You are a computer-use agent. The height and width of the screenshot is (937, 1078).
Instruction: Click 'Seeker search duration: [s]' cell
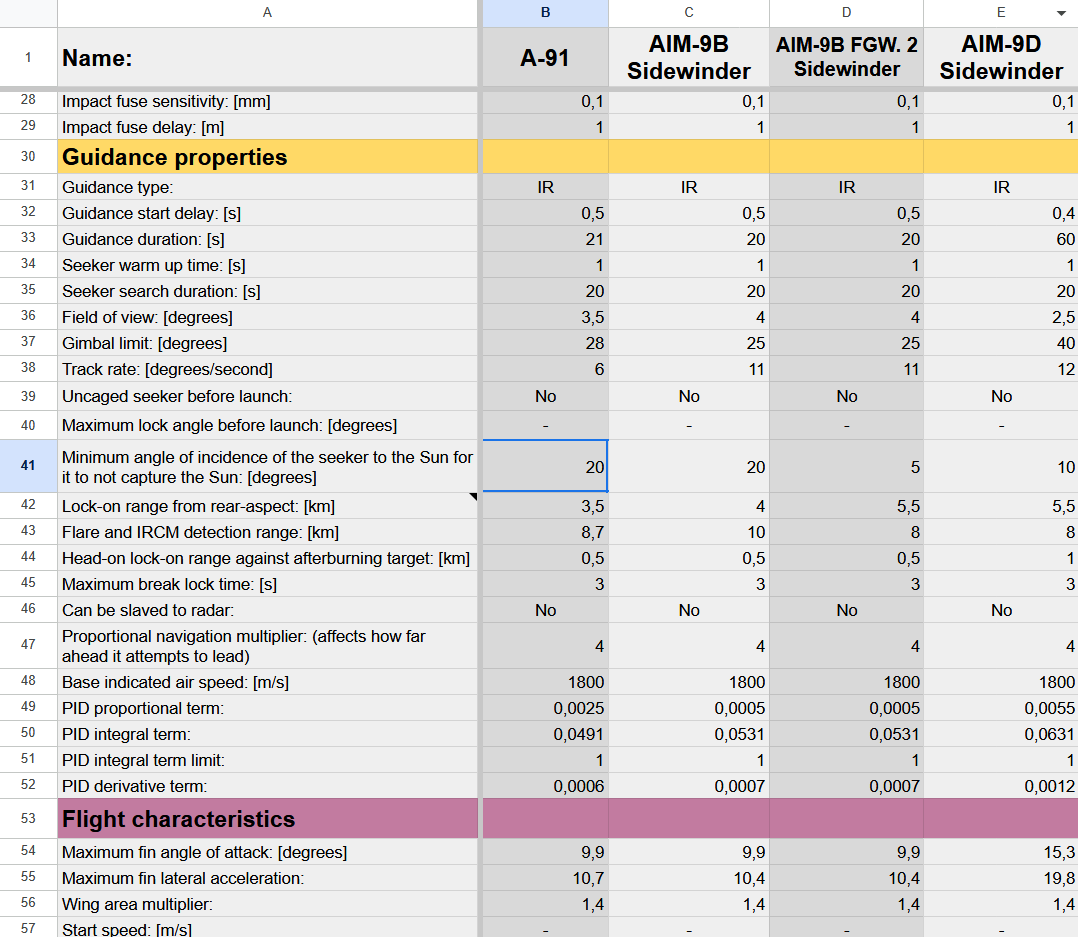[267, 291]
